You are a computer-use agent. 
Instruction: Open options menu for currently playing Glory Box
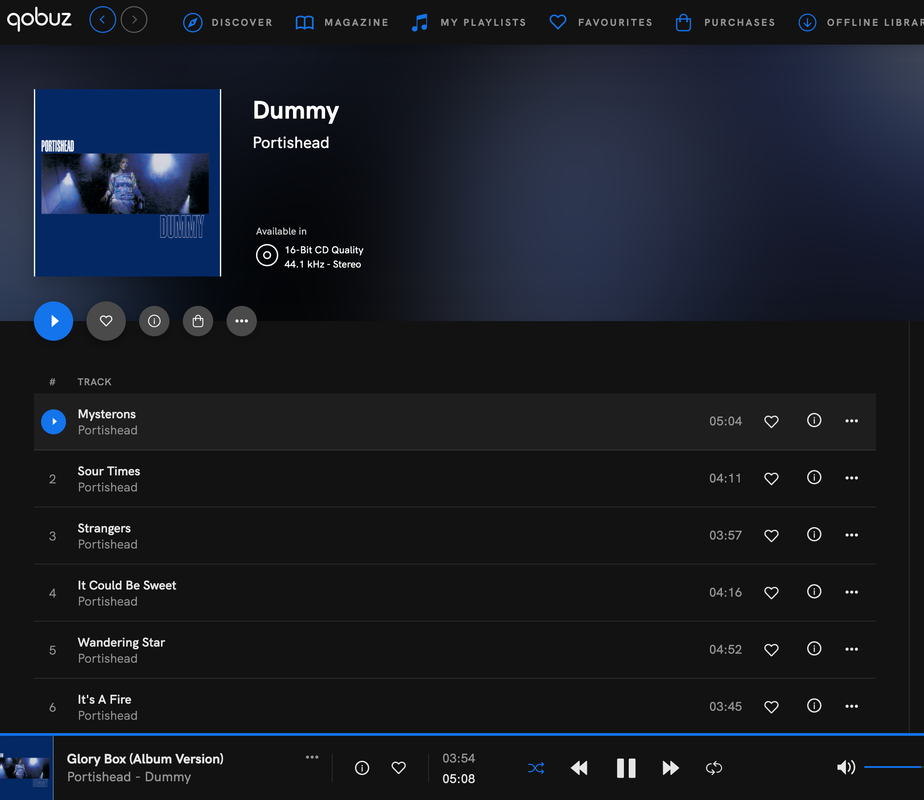click(x=312, y=757)
